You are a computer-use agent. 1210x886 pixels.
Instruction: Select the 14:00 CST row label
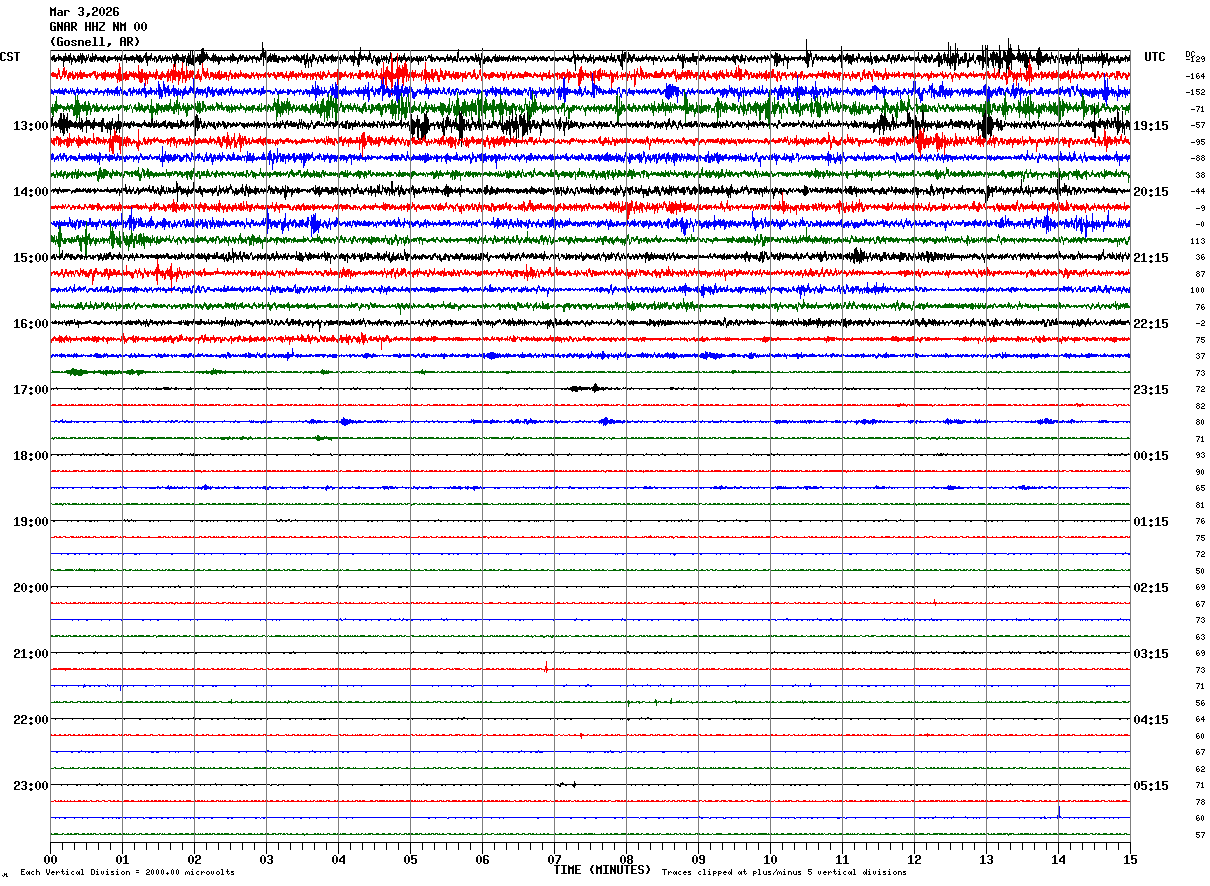click(x=30, y=192)
